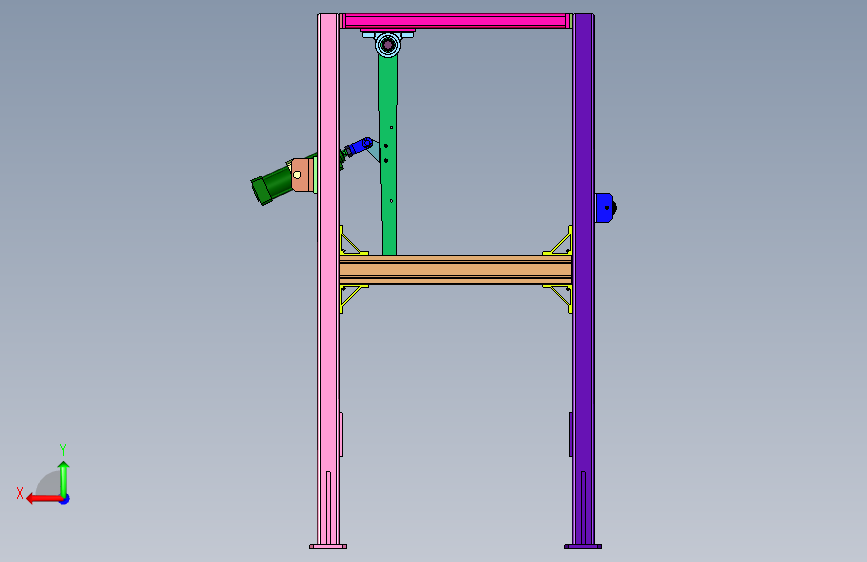Select the lower-left yellow corner bracket

(353, 299)
